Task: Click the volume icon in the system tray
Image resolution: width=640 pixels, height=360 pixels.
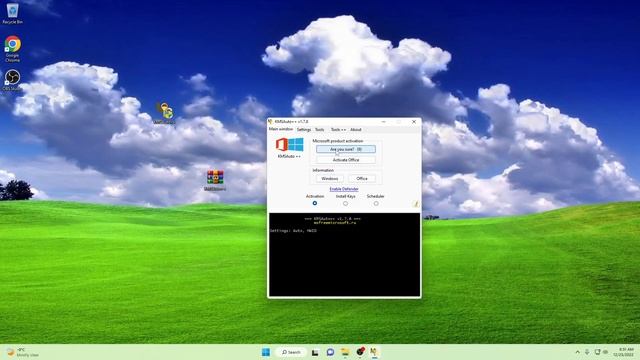Action: pyautogui.click(x=605, y=352)
